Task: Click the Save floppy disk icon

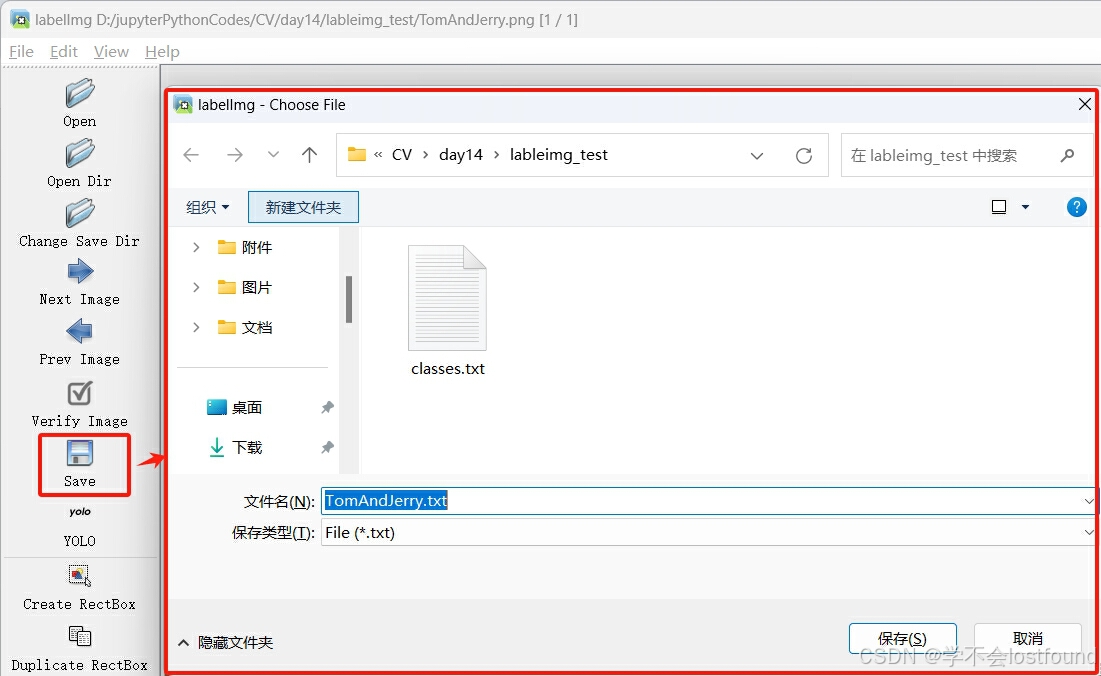Action: 80,453
